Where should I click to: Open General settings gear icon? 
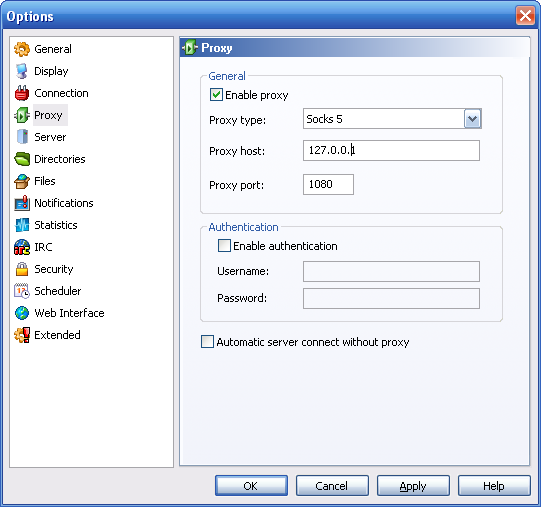[x=22, y=49]
